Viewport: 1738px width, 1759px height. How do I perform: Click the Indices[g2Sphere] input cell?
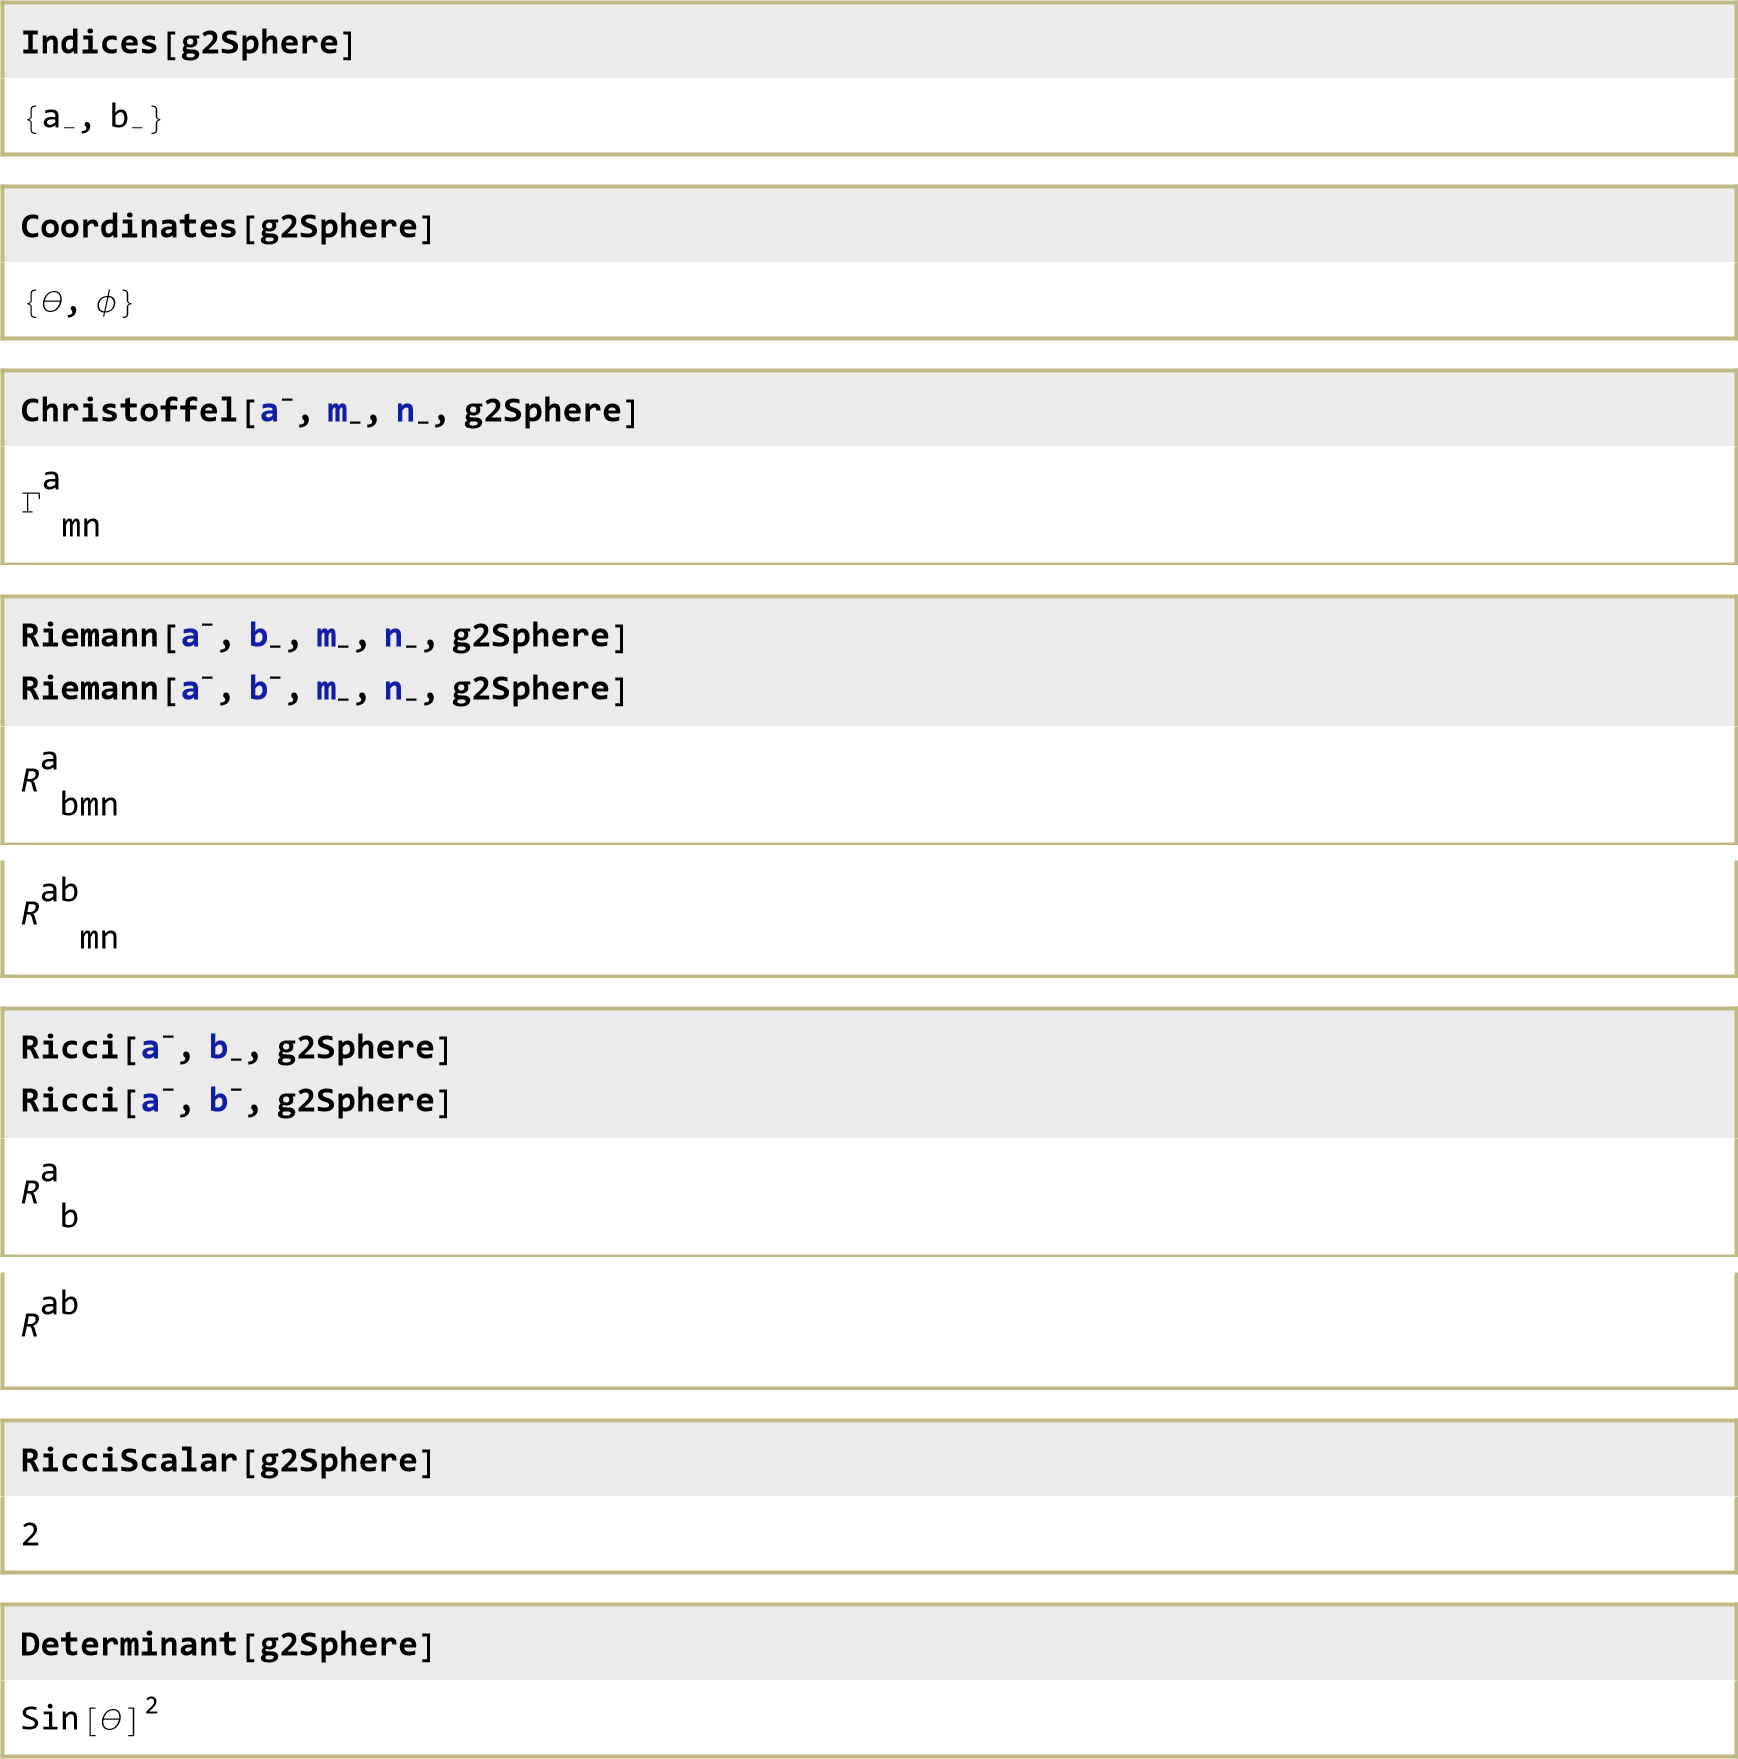(188, 43)
